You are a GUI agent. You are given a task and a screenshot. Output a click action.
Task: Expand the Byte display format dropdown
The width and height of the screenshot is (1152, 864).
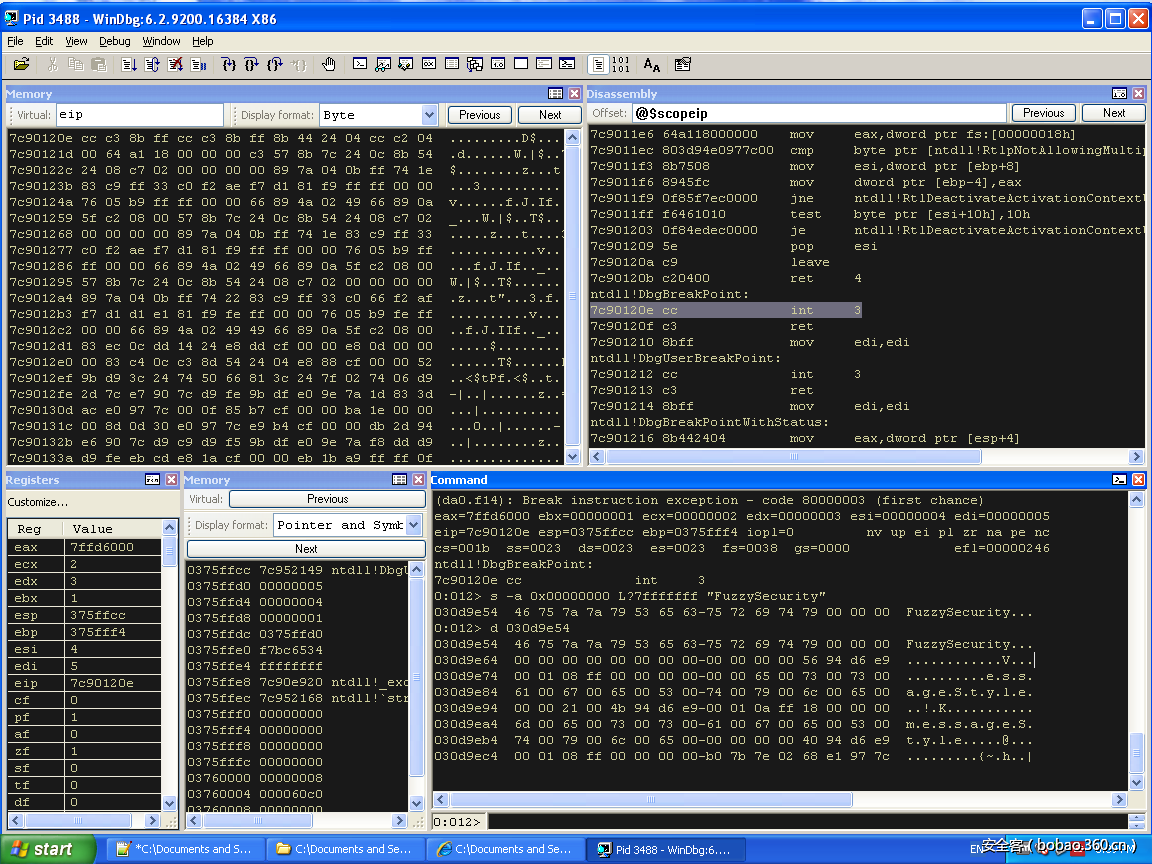tap(429, 115)
